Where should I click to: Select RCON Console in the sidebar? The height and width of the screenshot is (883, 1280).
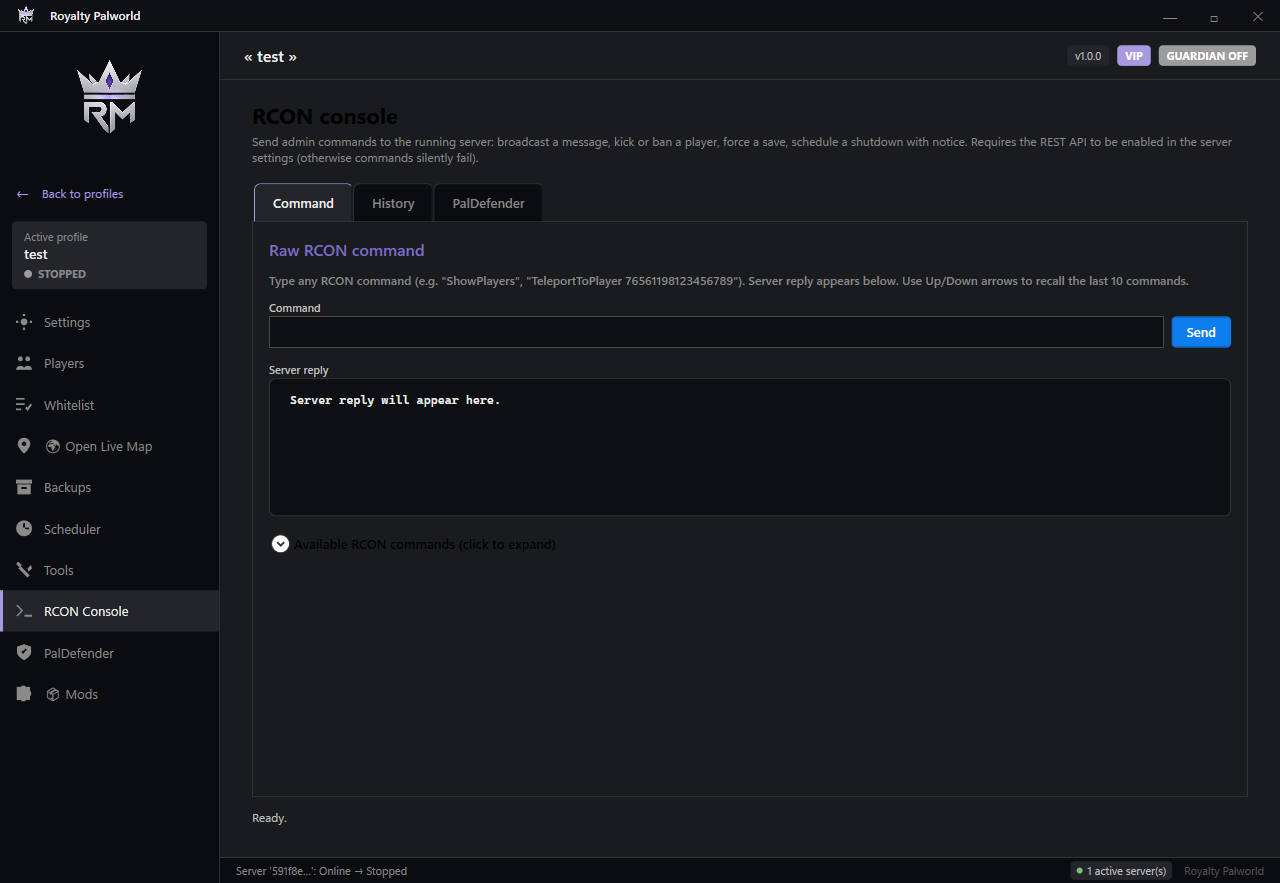pyautogui.click(x=110, y=611)
